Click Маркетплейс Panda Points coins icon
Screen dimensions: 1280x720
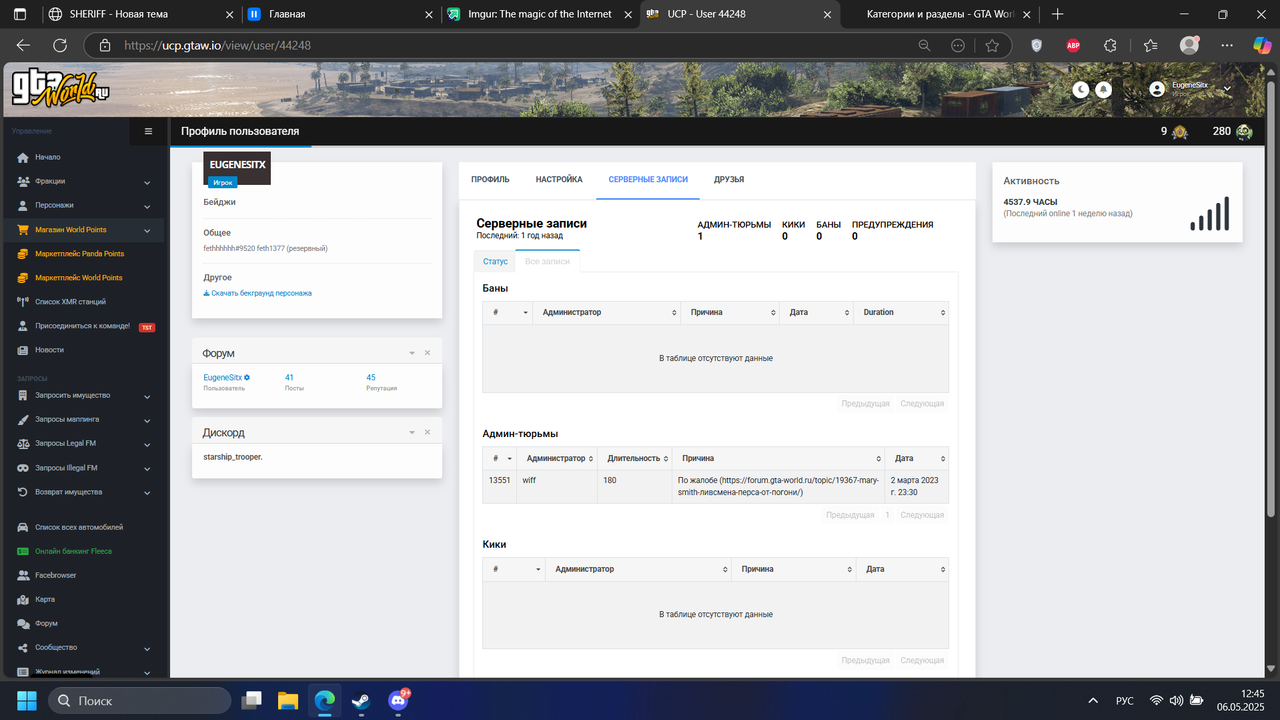(x=23, y=253)
